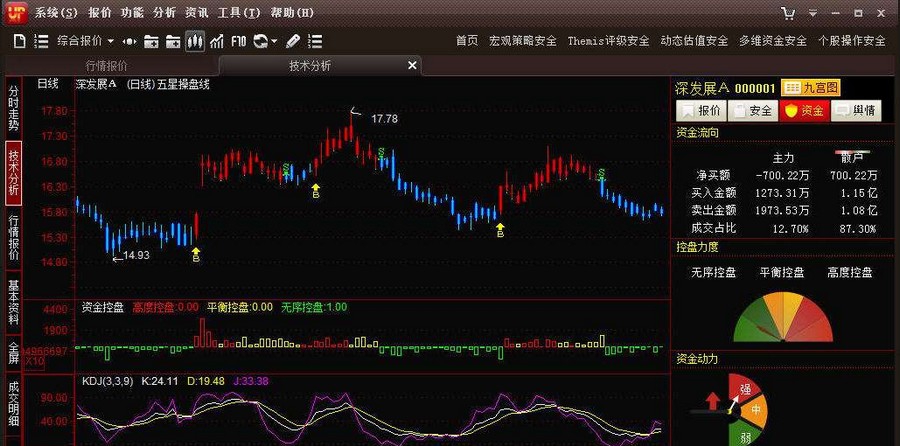900x446 pixels.
Task: Click the 五星操盘线 indicator title
Action: pyautogui.click(x=184, y=84)
